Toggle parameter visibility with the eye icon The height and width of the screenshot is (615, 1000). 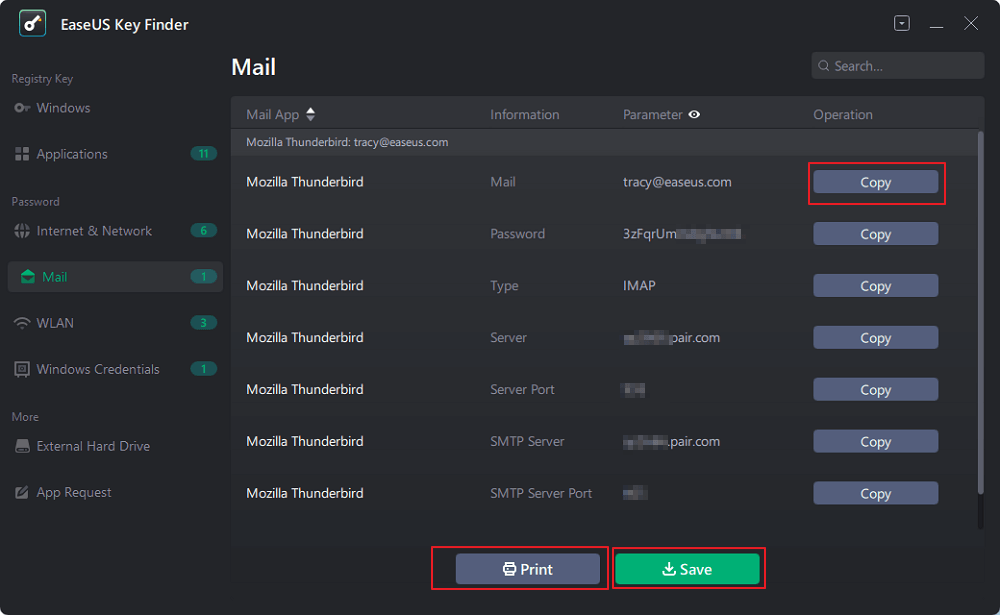694,115
